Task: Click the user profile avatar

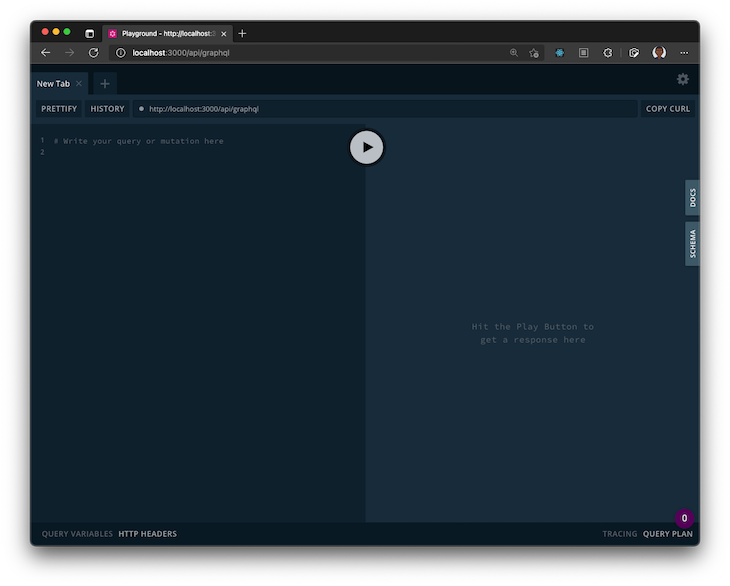Action: 659,53
